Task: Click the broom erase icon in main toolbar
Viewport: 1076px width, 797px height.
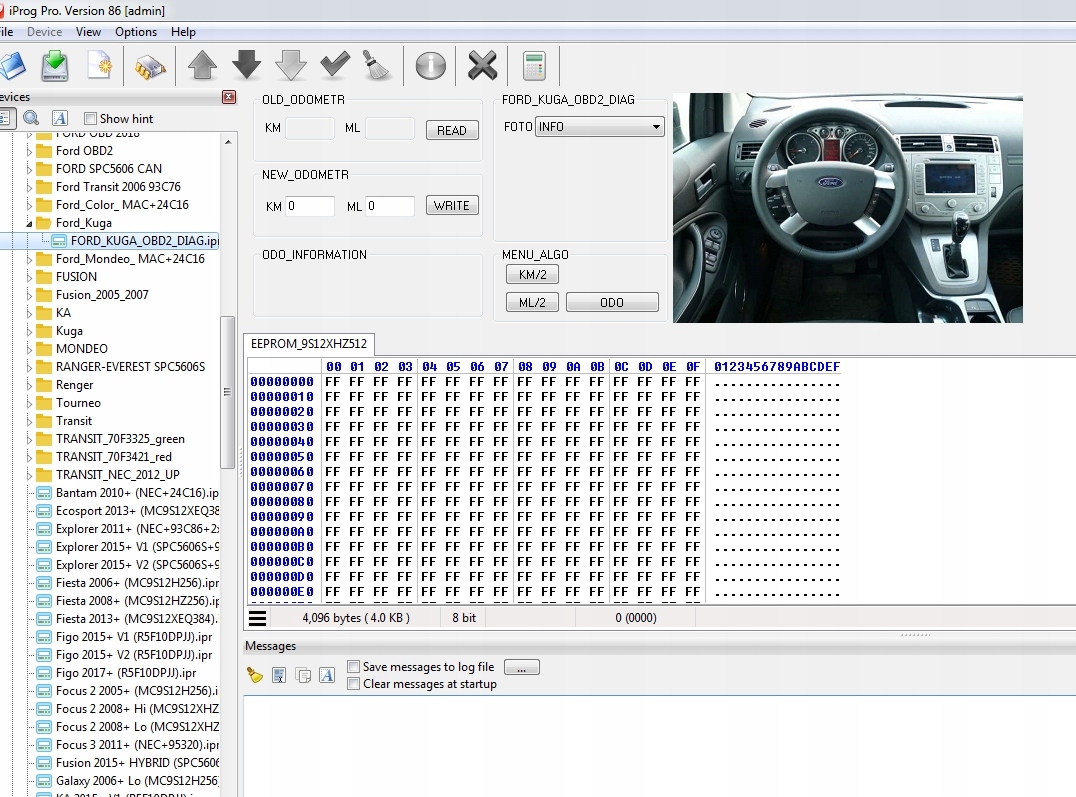Action: (378, 66)
